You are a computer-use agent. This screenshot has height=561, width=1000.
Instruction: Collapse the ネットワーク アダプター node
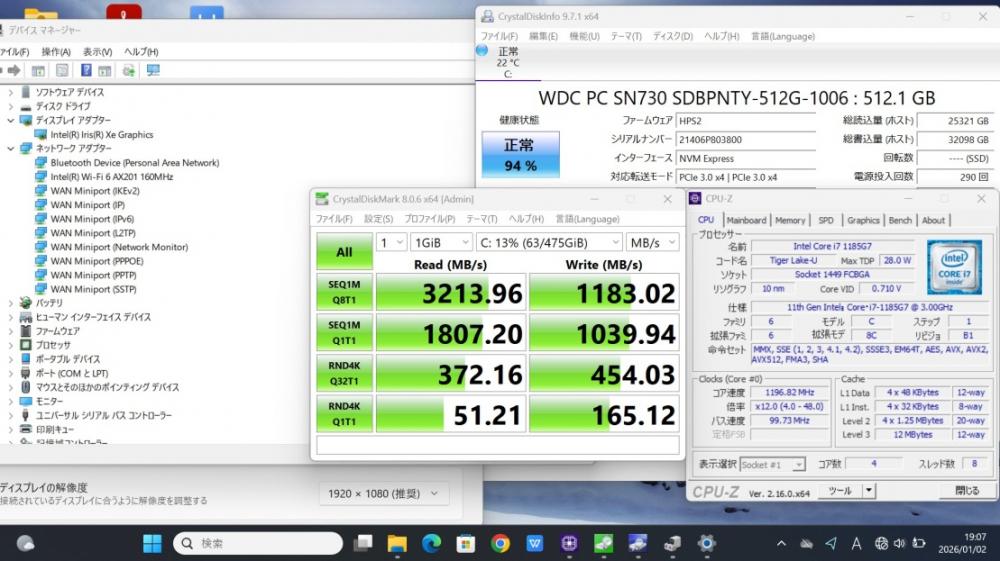click(x=10, y=148)
